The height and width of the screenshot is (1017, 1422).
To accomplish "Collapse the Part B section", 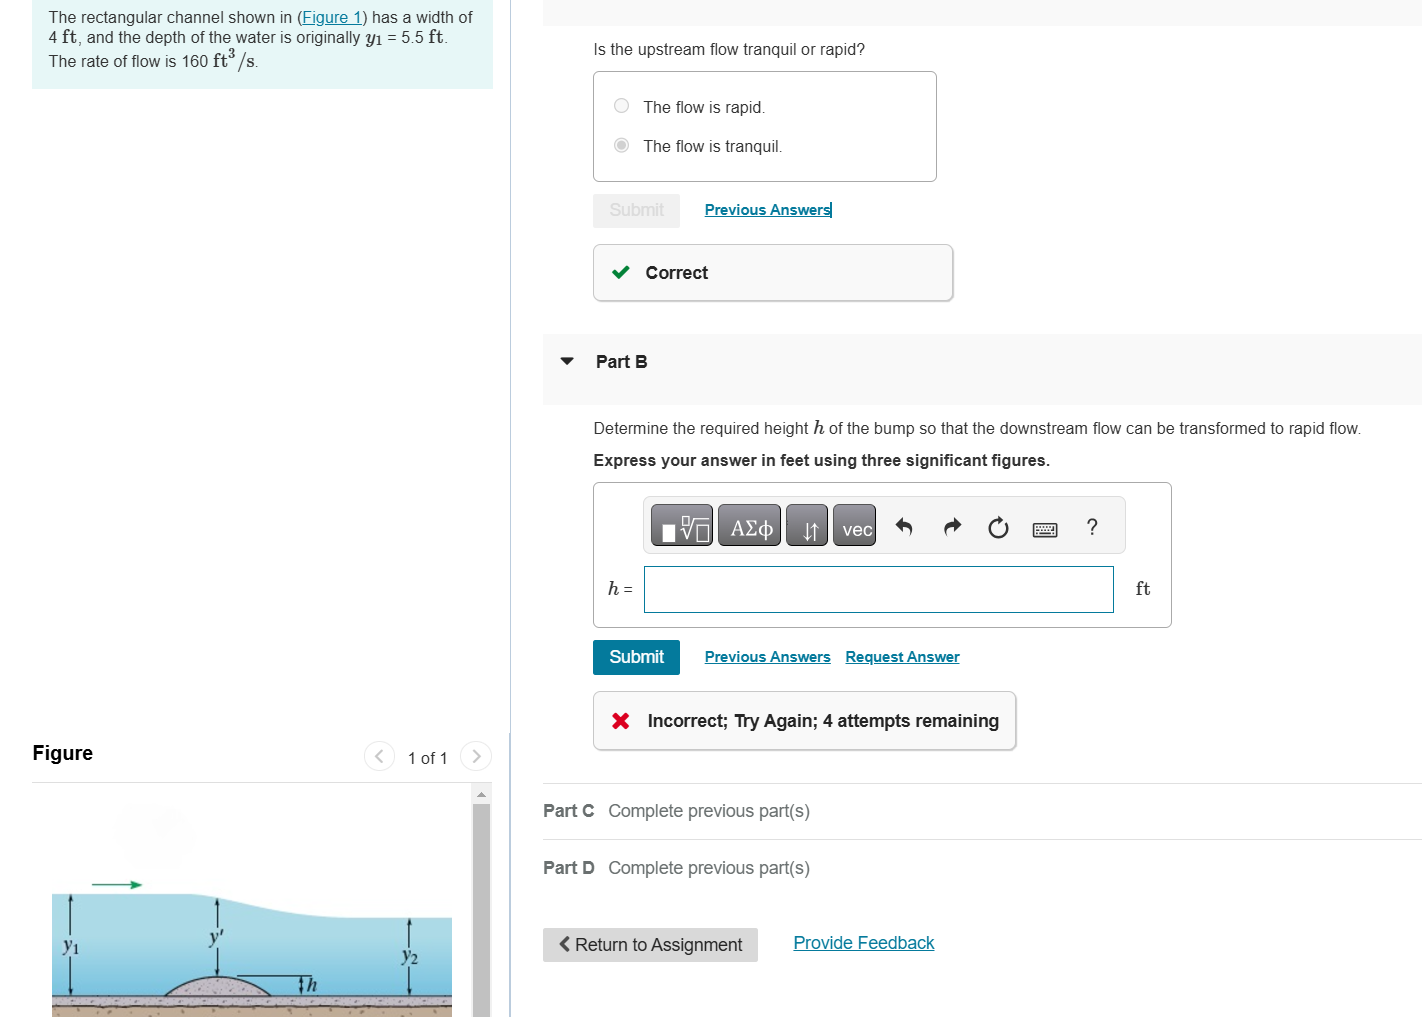I will [567, 361].
